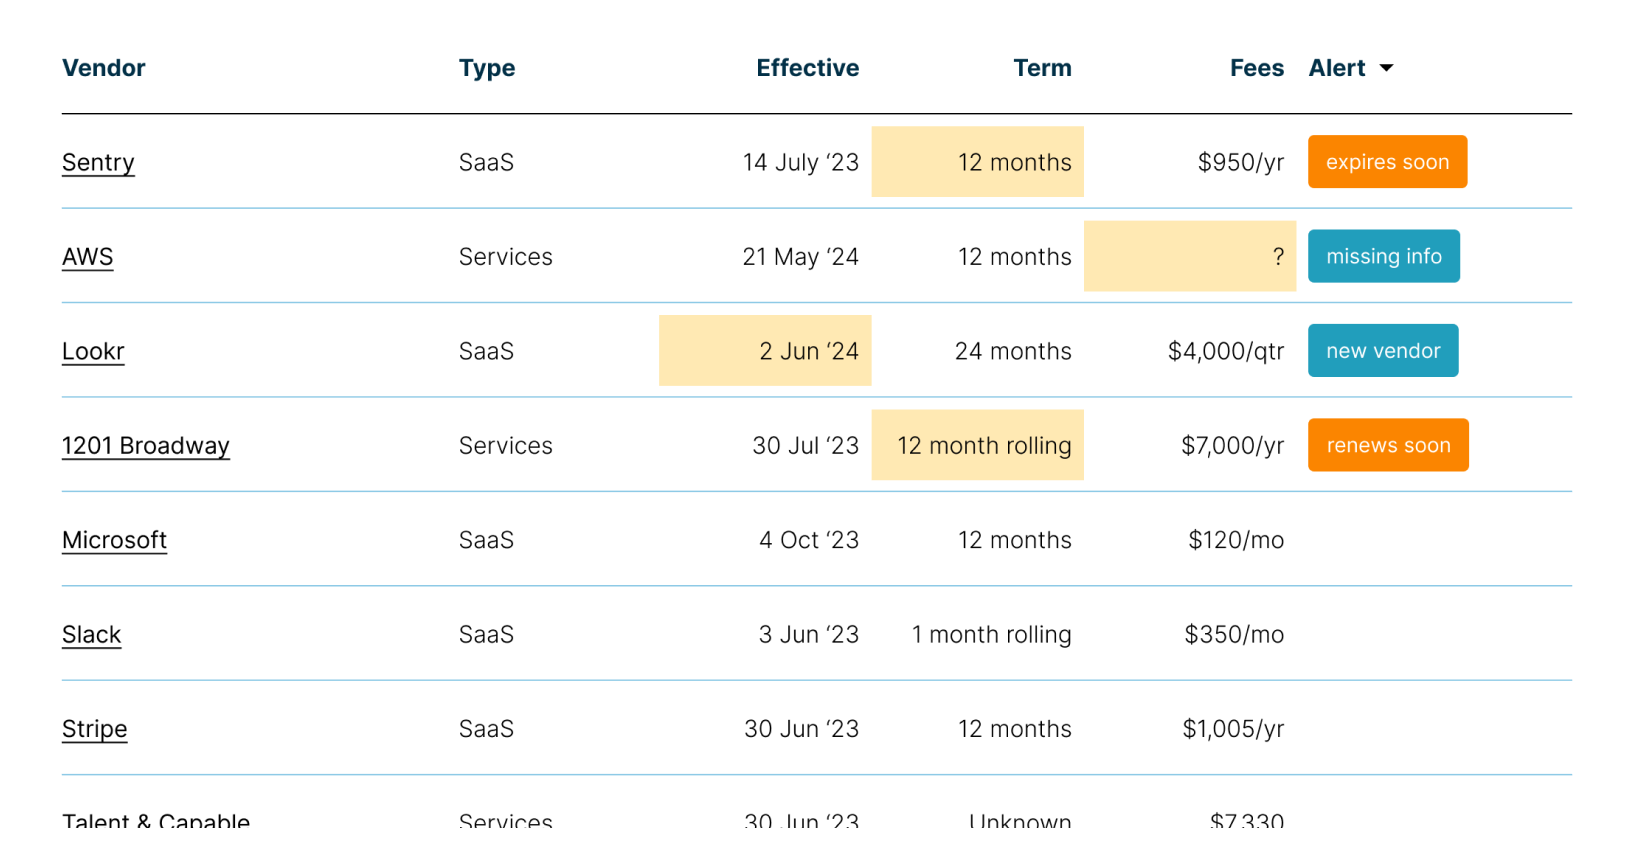Sort the table by the Fees column
The width and height of the screenshot is (1632, 844).
click(x=1257, y=68)
